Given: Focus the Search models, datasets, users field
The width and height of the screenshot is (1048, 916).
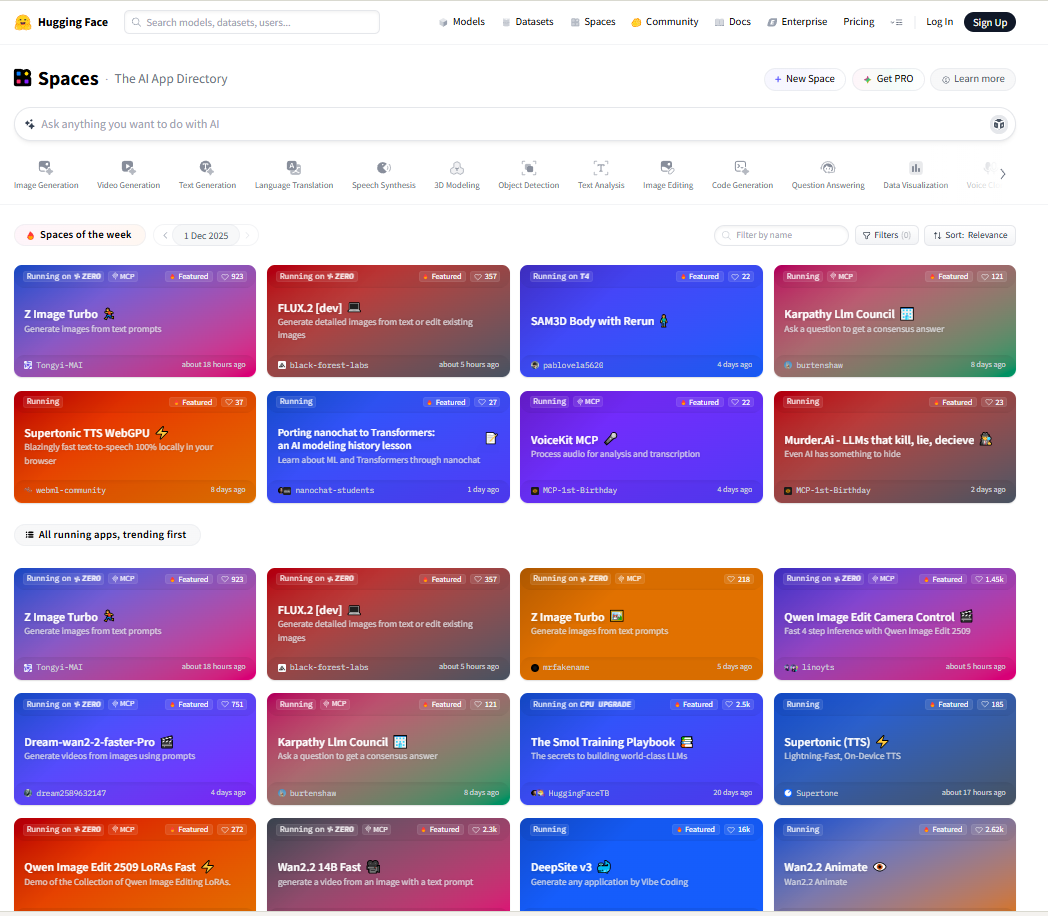Looking at the screenshot, I should tap(252, 22).
